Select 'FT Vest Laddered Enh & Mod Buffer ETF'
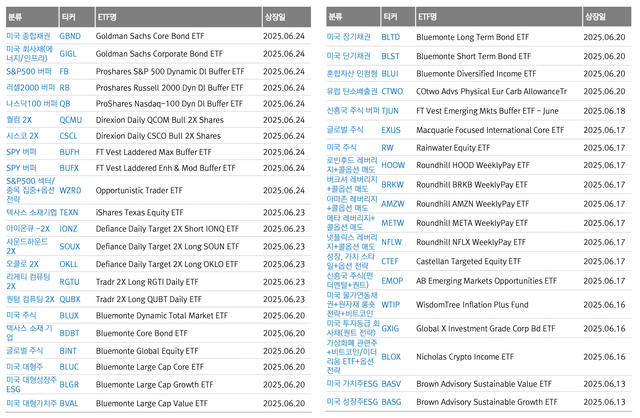The width and height of the screenshot is (640, 418). coord(165,168)
